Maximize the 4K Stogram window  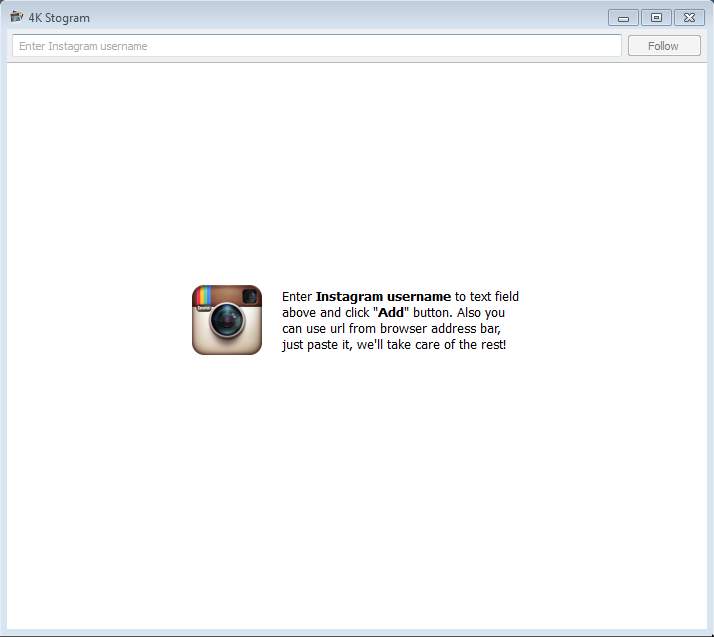[656, 18]
